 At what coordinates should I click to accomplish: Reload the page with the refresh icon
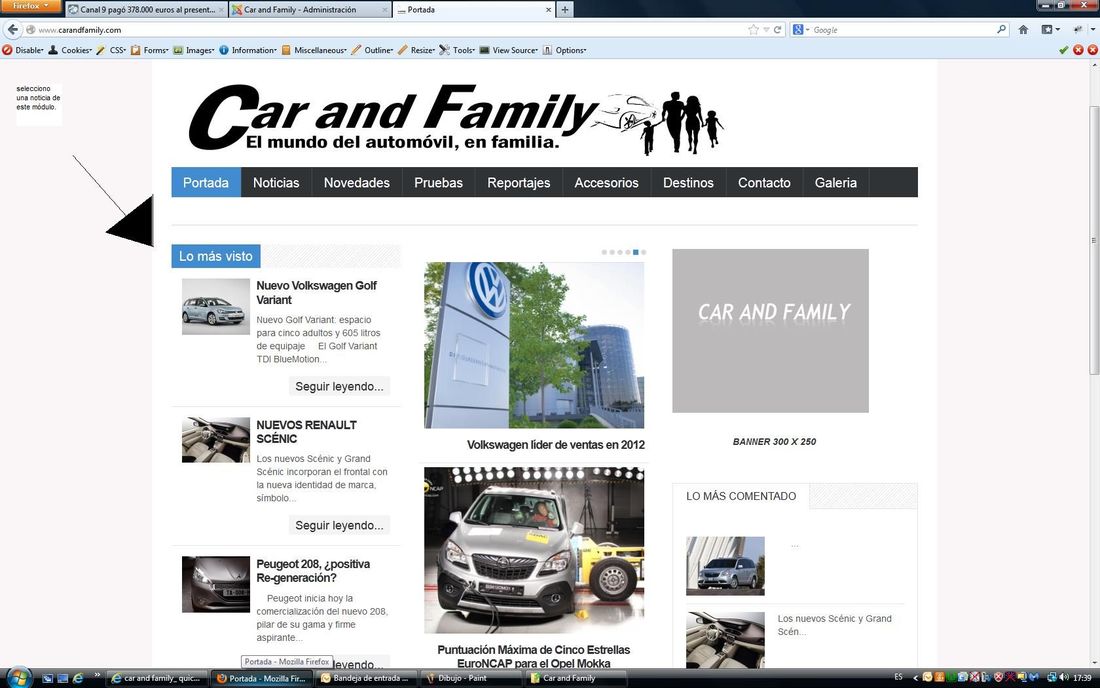click(x=777, y=29)
